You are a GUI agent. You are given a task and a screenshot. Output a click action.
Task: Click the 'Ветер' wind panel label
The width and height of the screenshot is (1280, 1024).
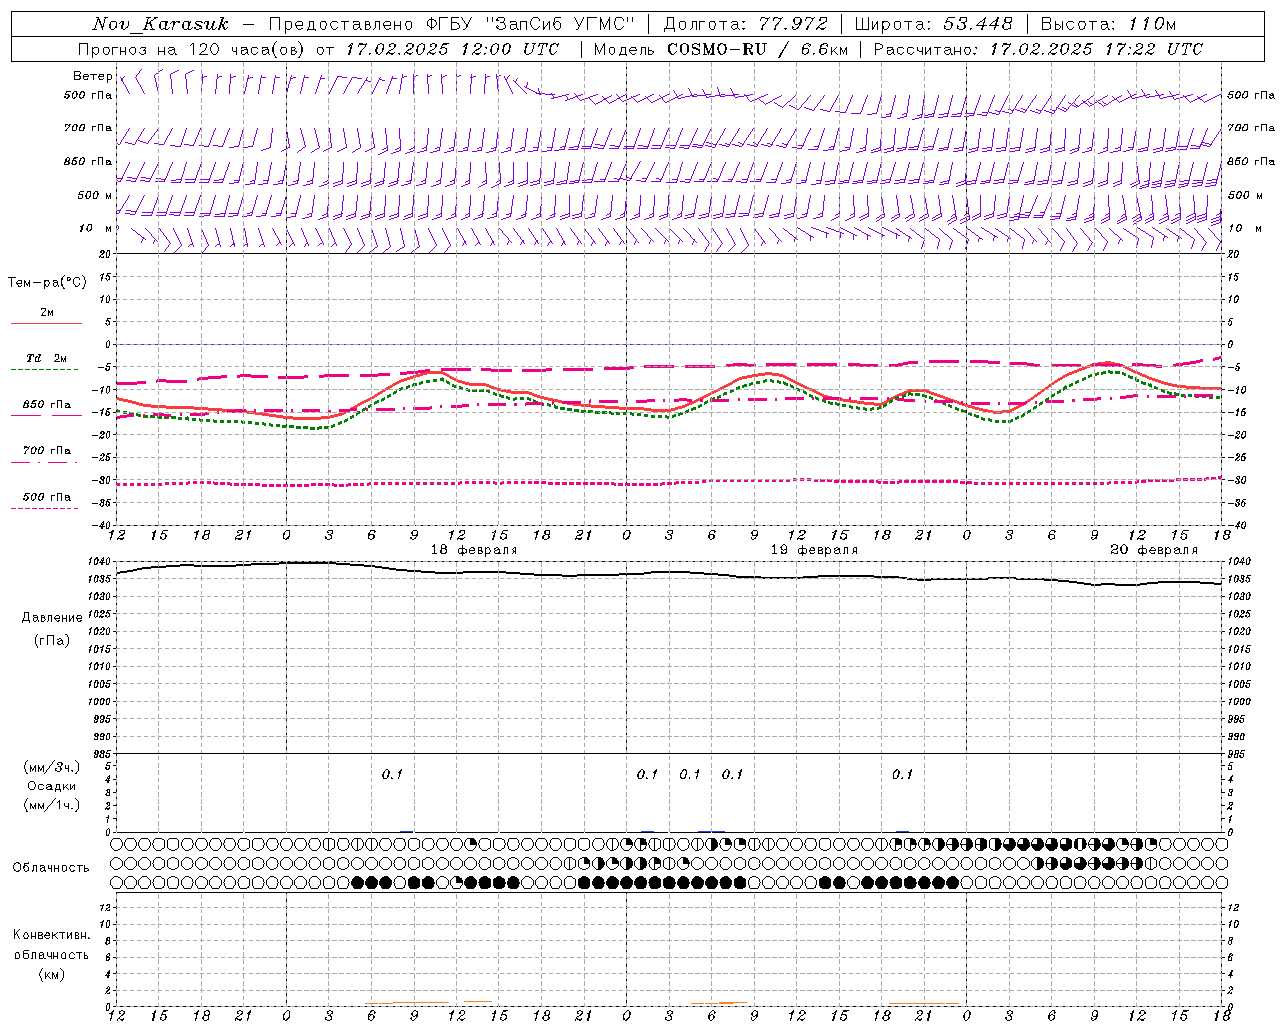tap(92, 76)
